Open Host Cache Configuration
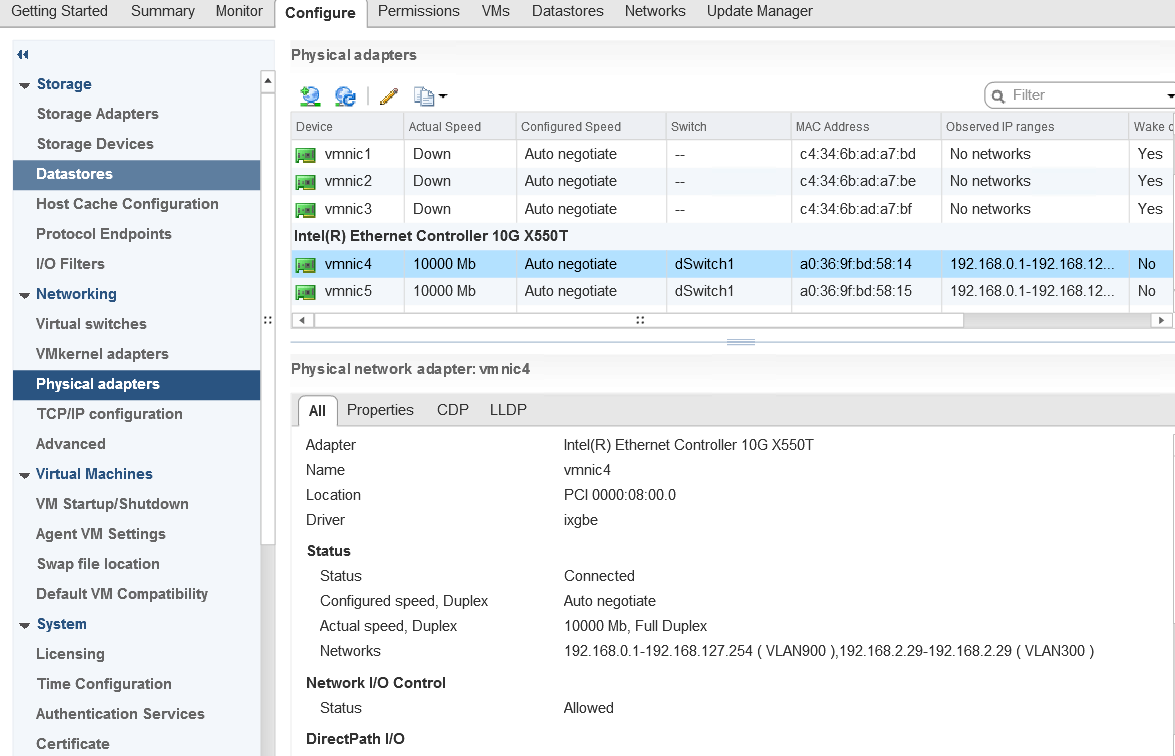 pyautogui.click(x=127, y=204)
